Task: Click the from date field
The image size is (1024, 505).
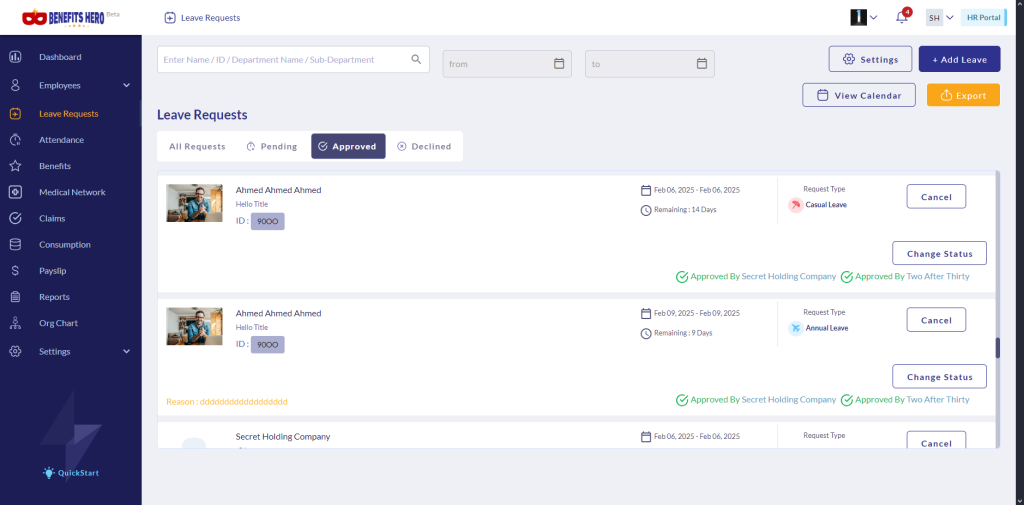Action: (x=507, y=64)
